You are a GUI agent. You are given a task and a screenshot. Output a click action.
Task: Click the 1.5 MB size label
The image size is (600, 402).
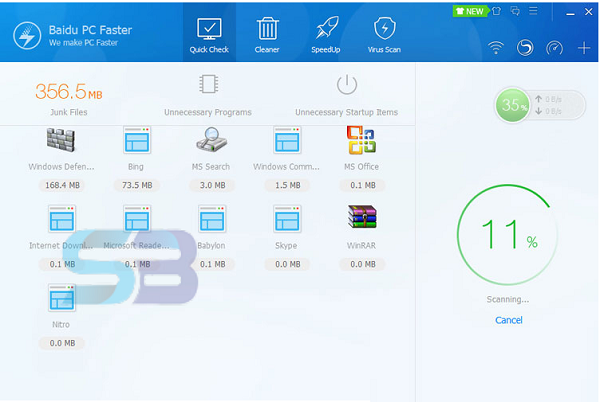(x=288, y=186)
